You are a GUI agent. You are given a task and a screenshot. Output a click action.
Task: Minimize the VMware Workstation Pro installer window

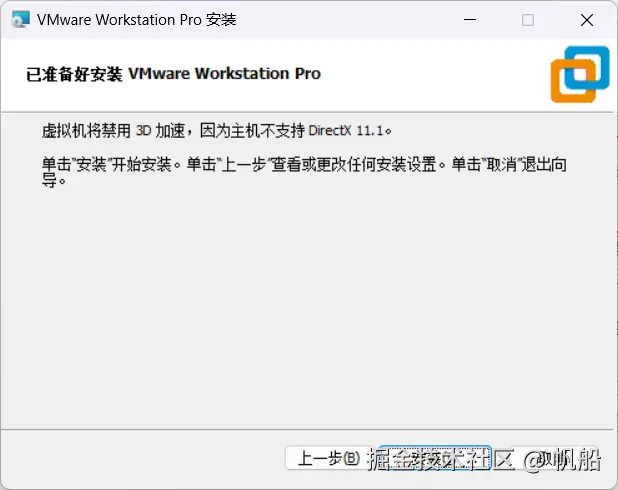point(470,20)
